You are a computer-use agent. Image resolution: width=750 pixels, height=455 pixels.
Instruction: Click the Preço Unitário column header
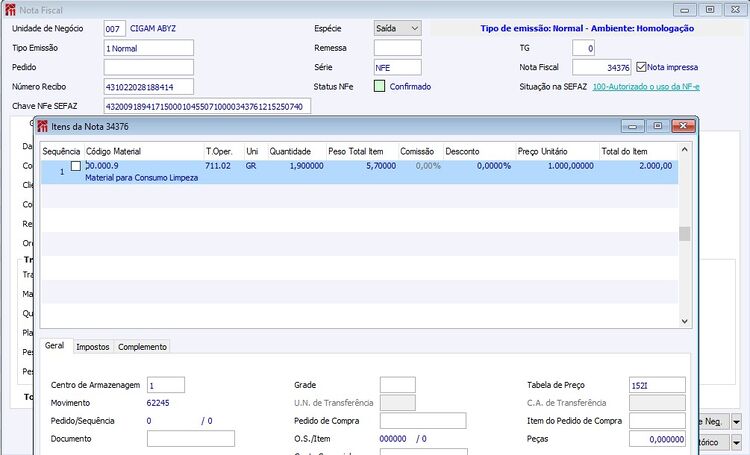557,151
